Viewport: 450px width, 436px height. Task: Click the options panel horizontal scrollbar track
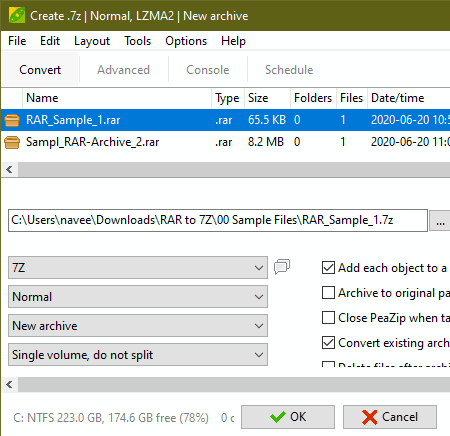click(234, 384)
